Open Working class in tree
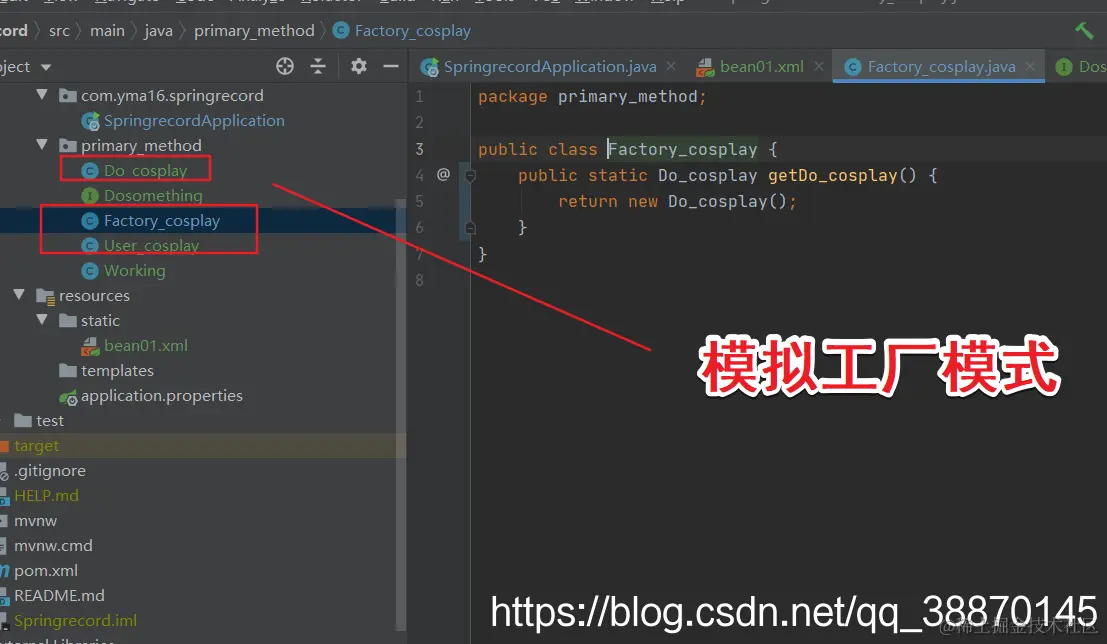 coord(134,270)
